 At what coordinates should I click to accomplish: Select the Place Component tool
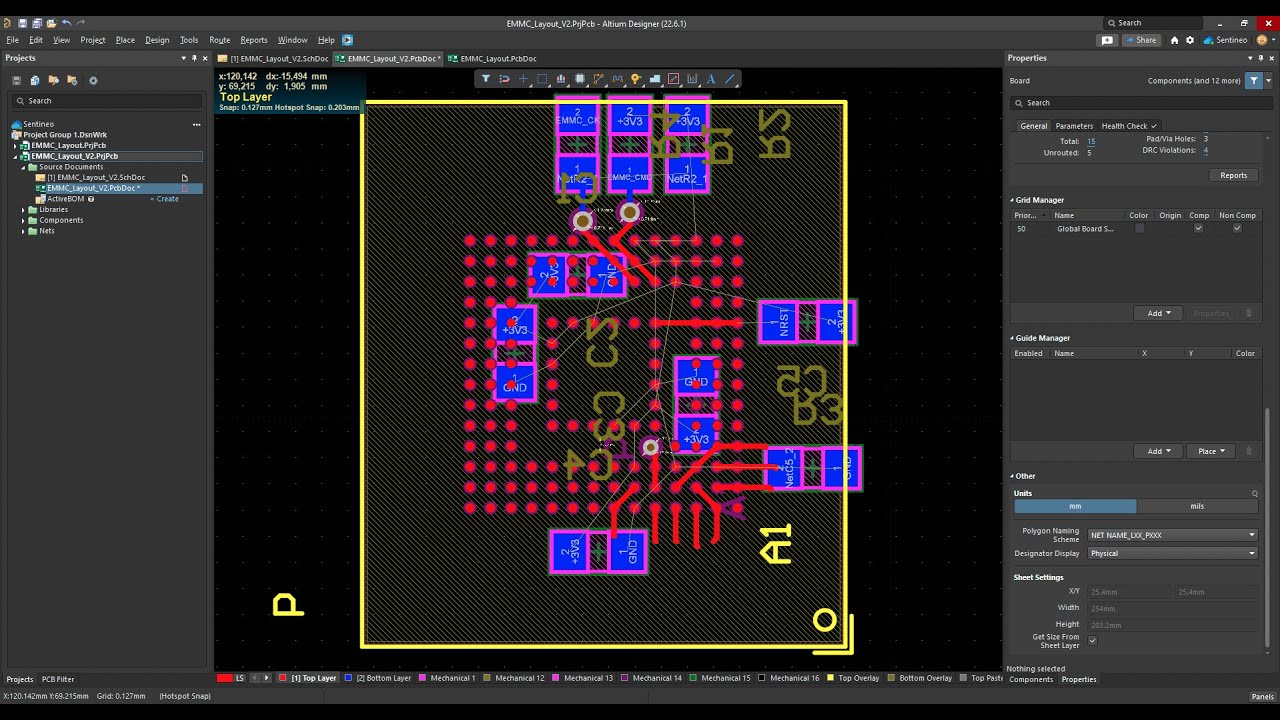(x=579, y=78)
